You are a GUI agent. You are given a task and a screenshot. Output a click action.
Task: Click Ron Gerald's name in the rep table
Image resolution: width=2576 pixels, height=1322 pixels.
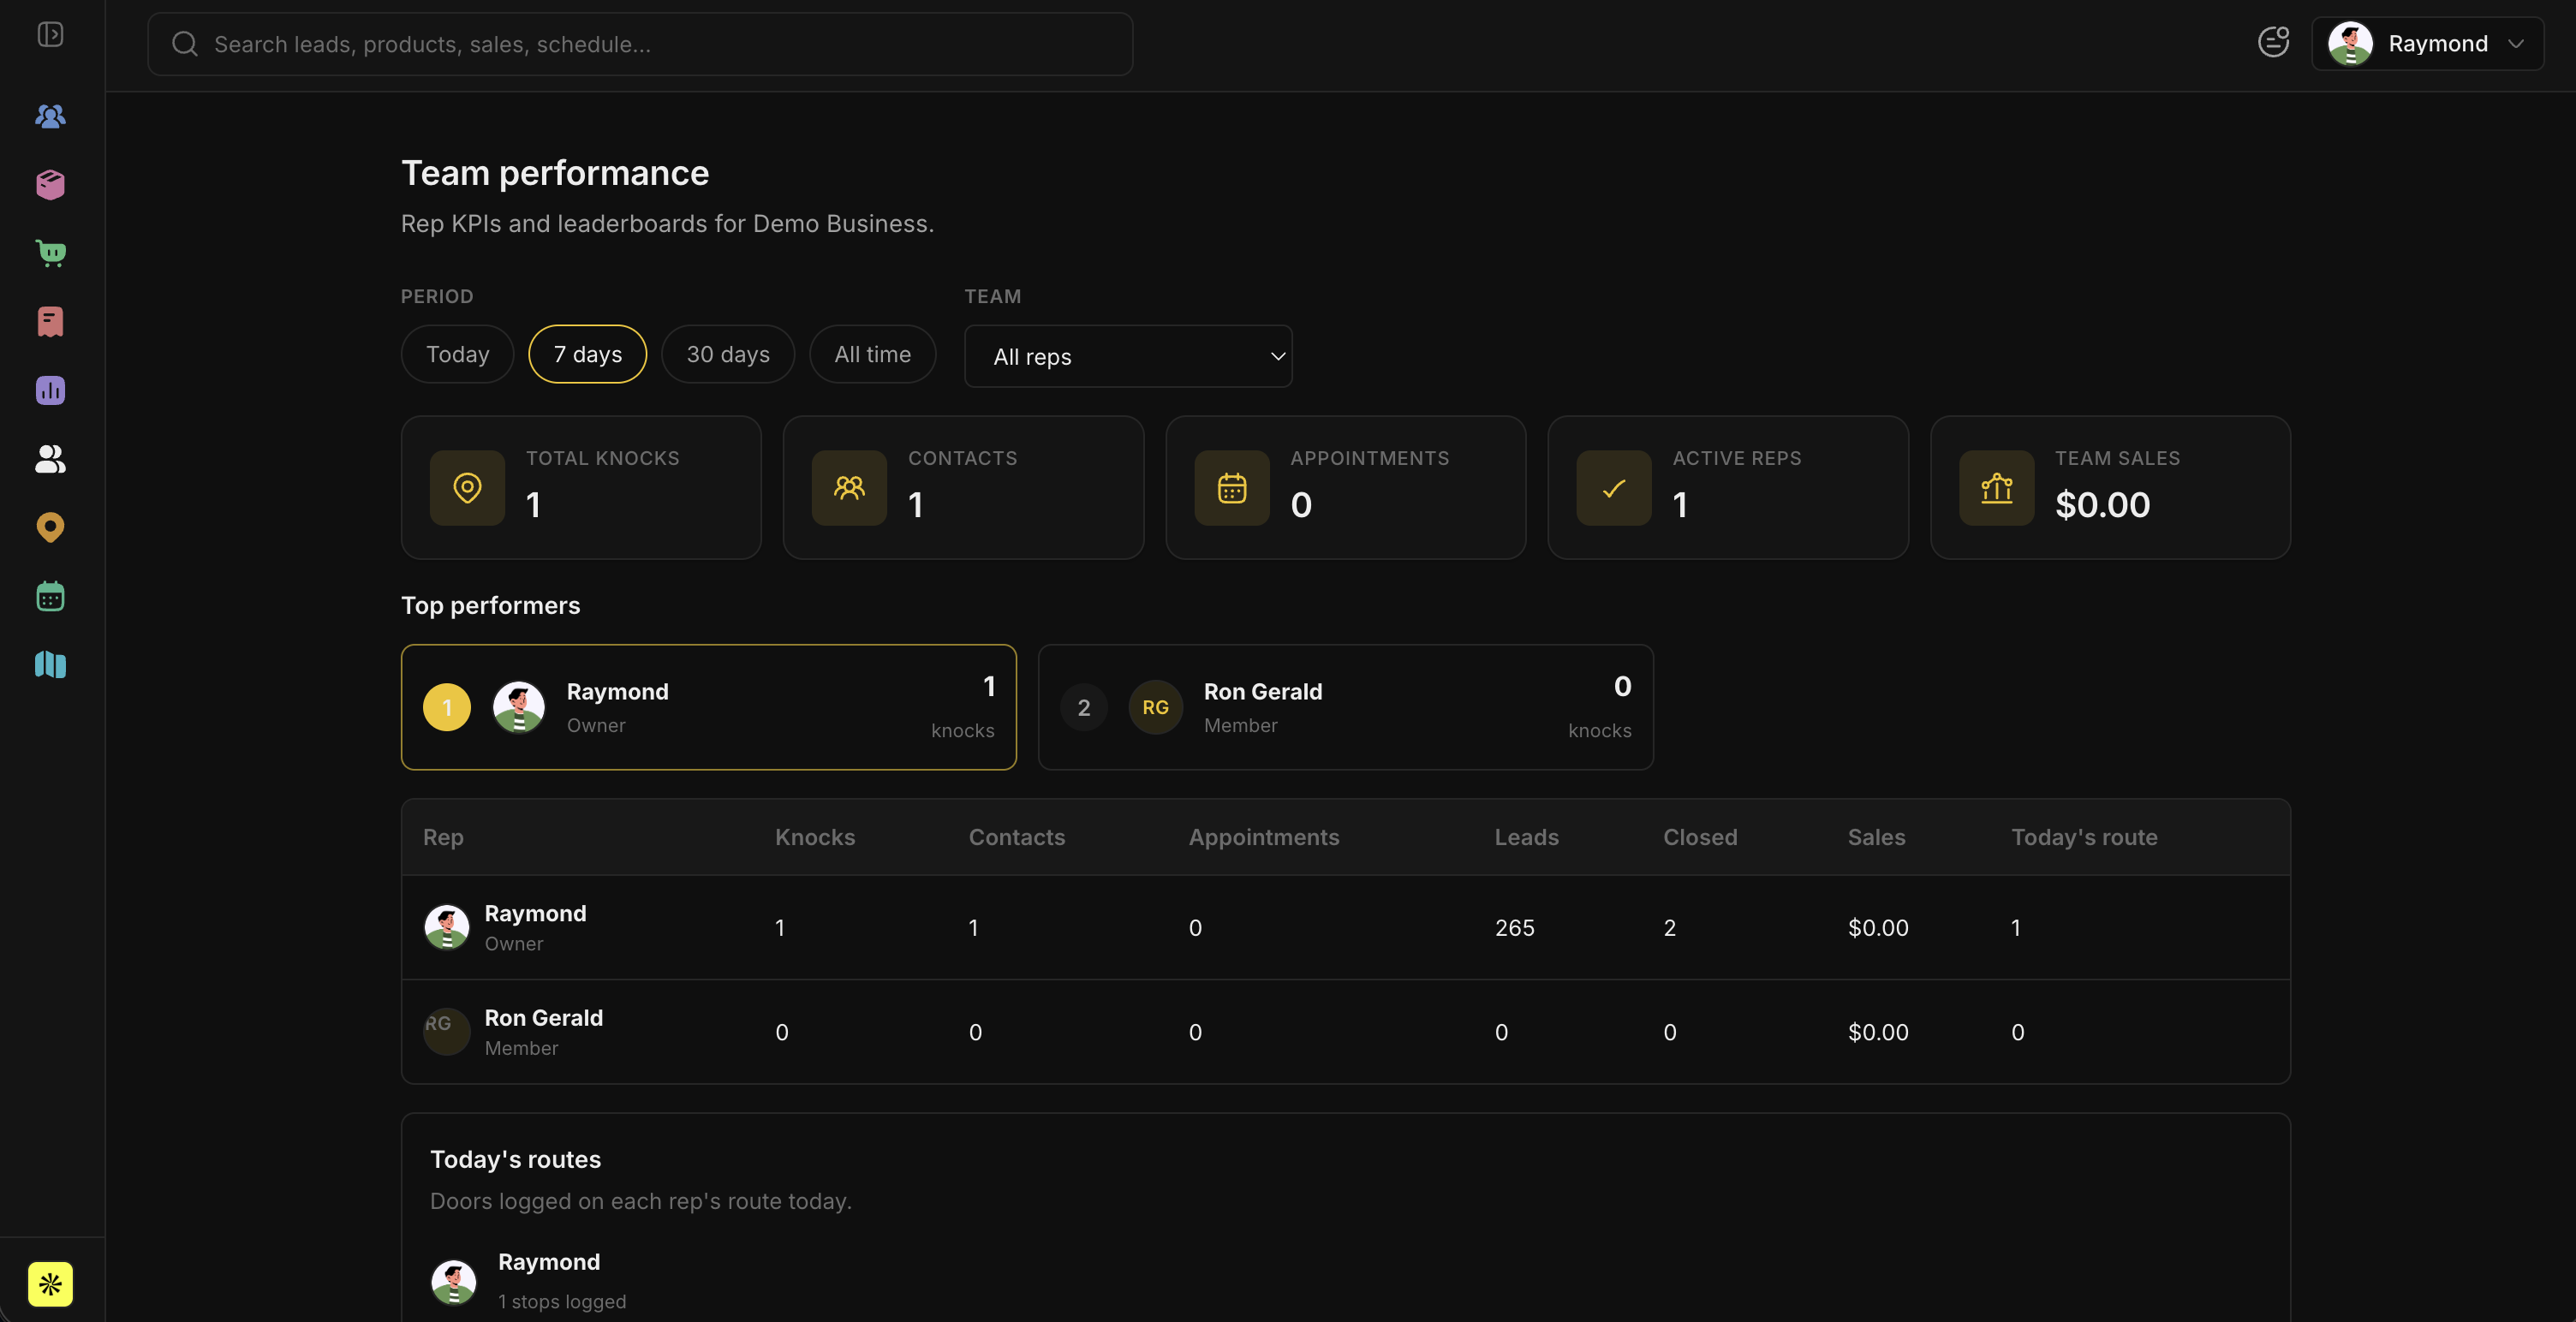click(x=544, y=1017)
